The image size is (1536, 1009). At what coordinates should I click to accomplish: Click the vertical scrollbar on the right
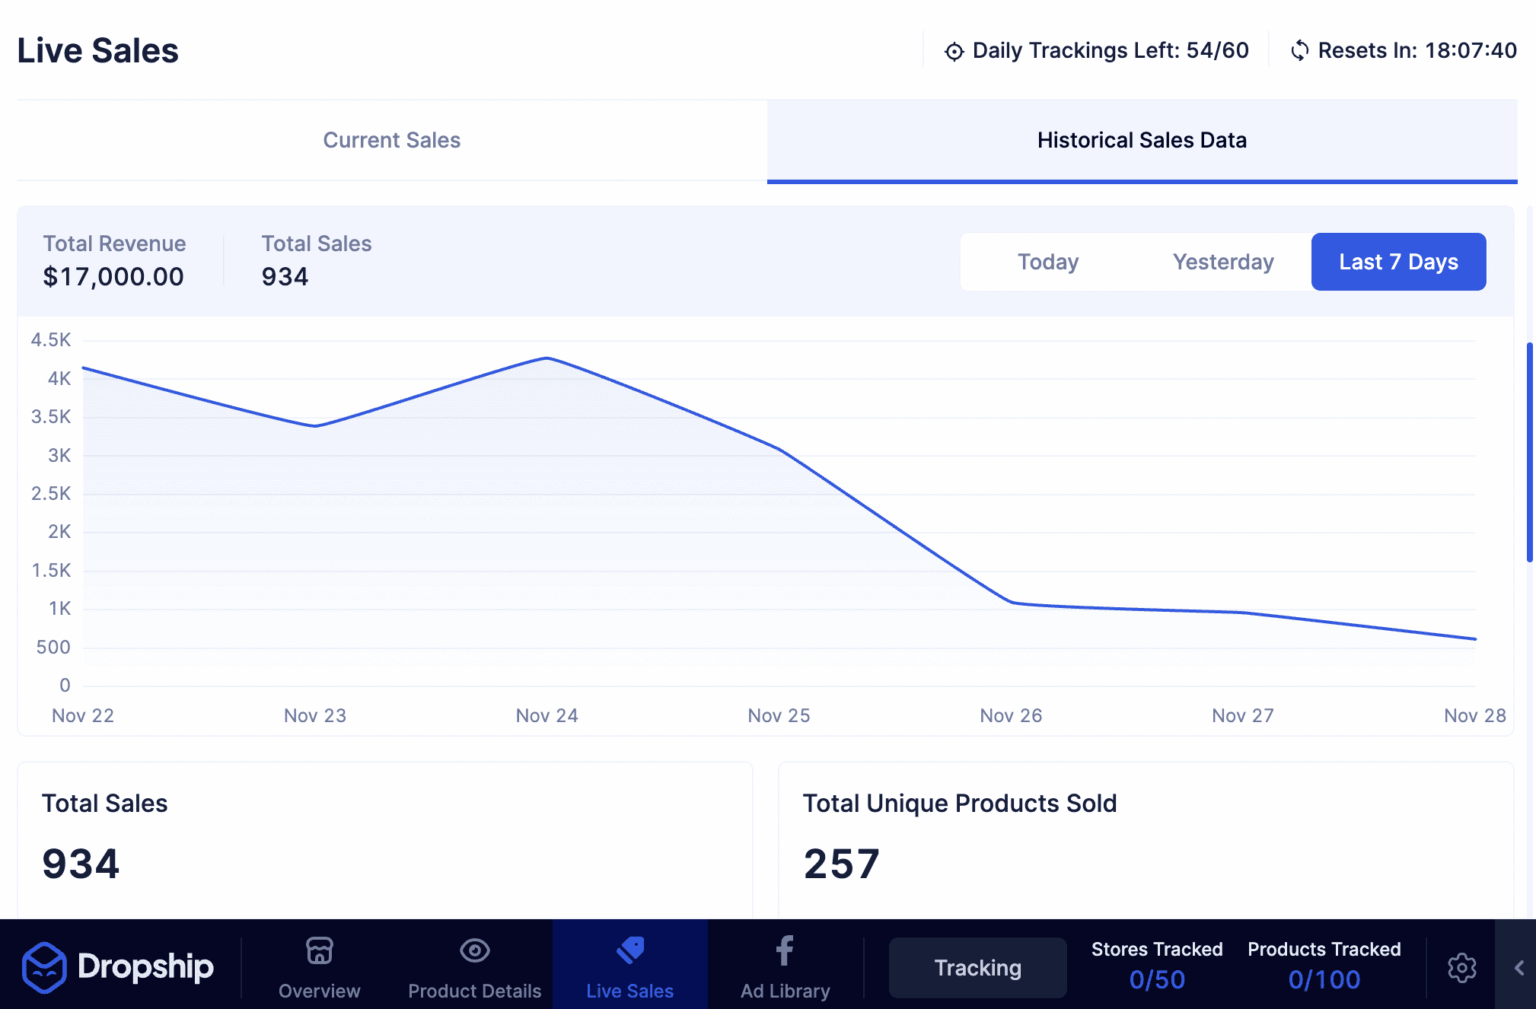1529,452
